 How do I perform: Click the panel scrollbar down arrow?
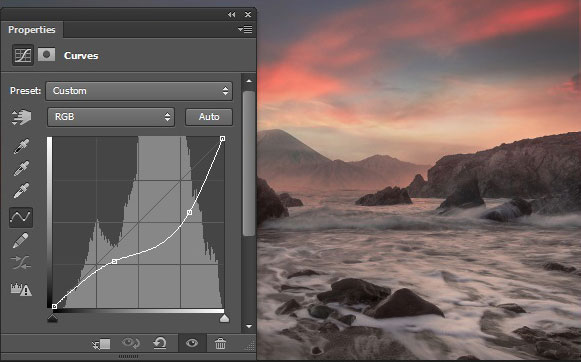point(249,326)
